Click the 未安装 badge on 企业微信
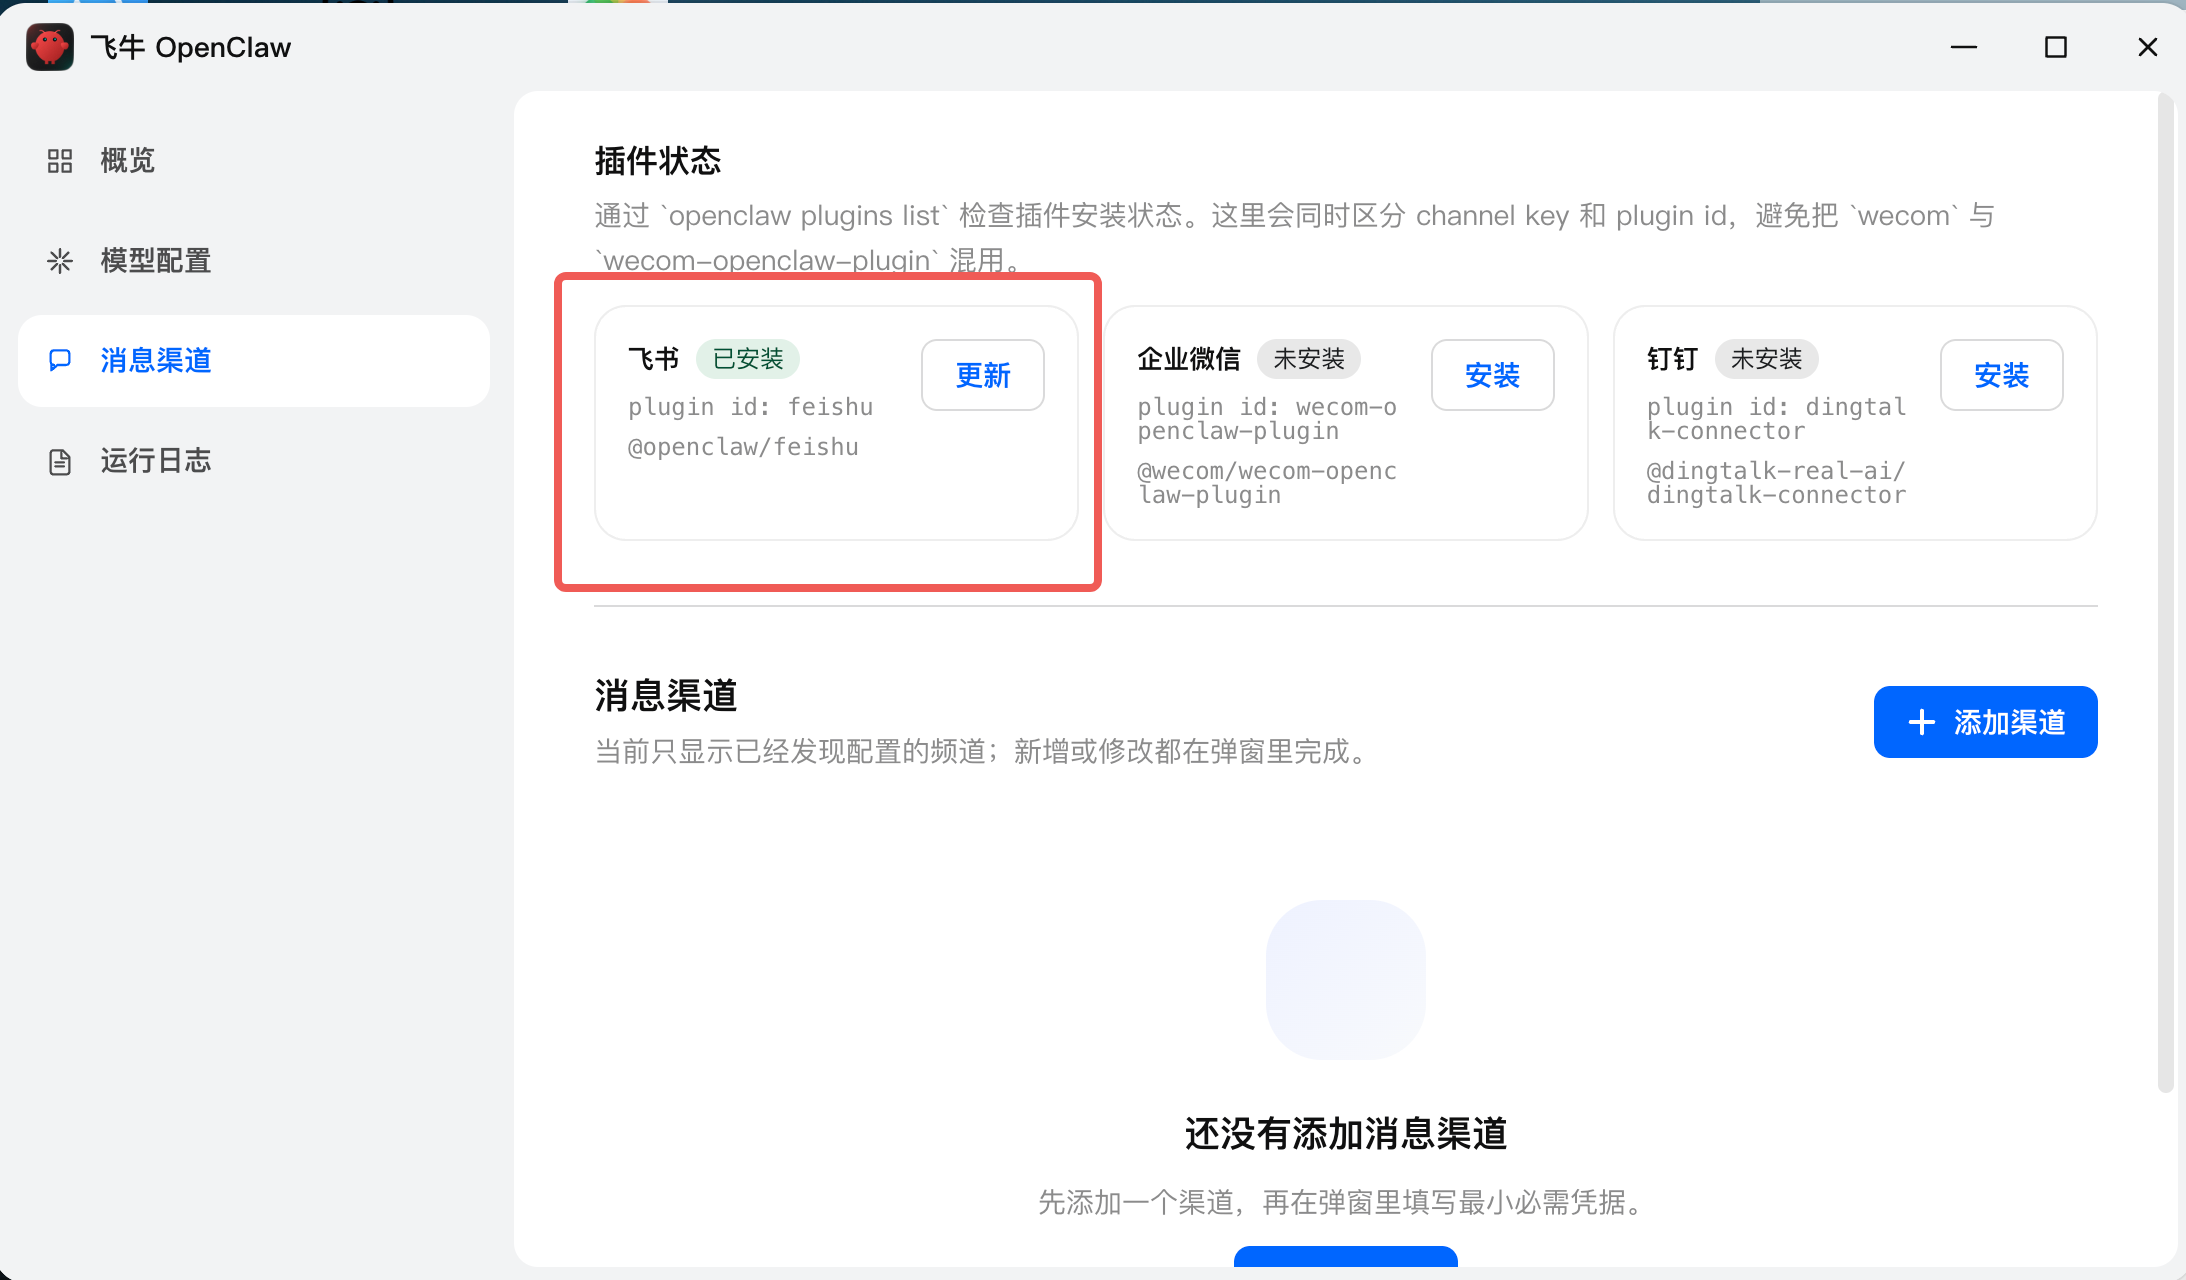This screenshot has height=1280, width=2186. [1308, 359]
